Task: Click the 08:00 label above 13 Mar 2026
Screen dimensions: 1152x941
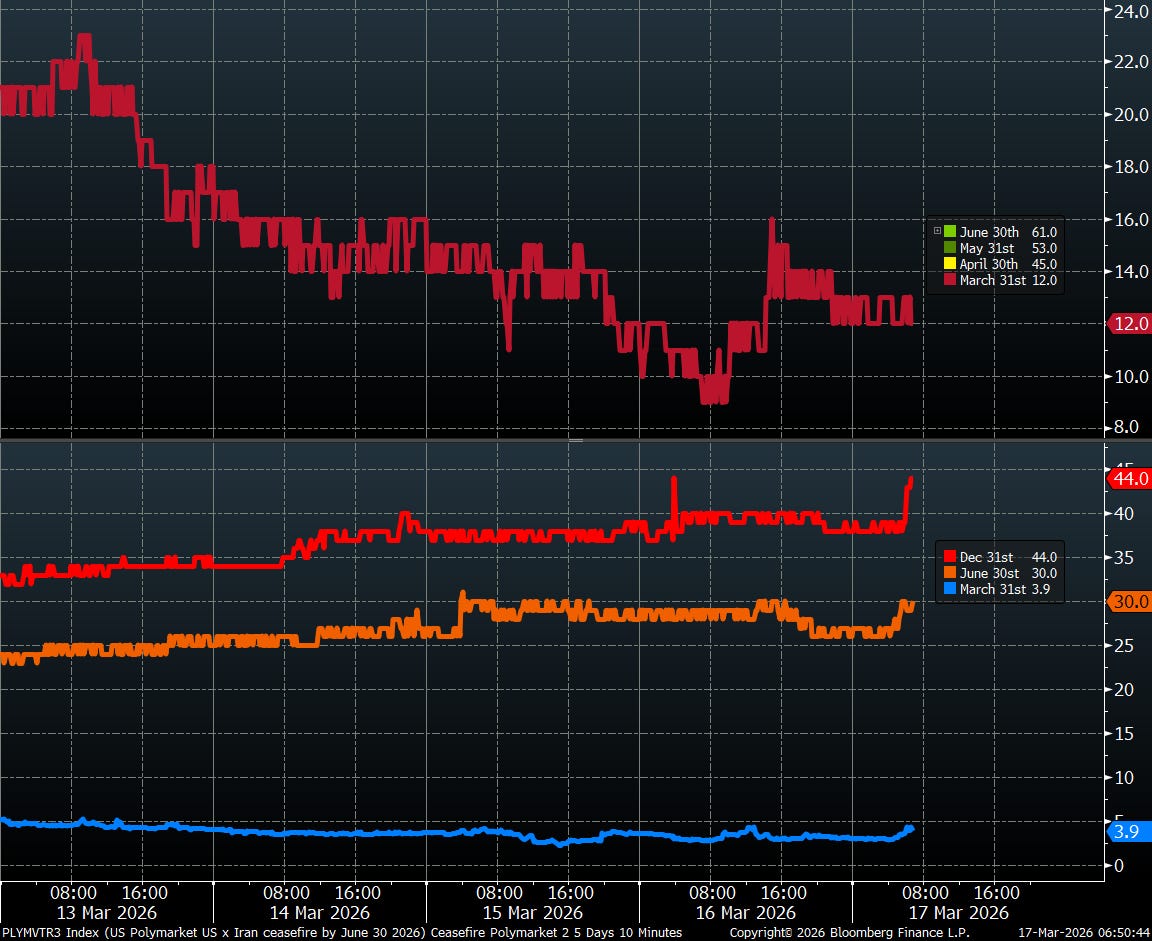Action: tap(73, 893)
